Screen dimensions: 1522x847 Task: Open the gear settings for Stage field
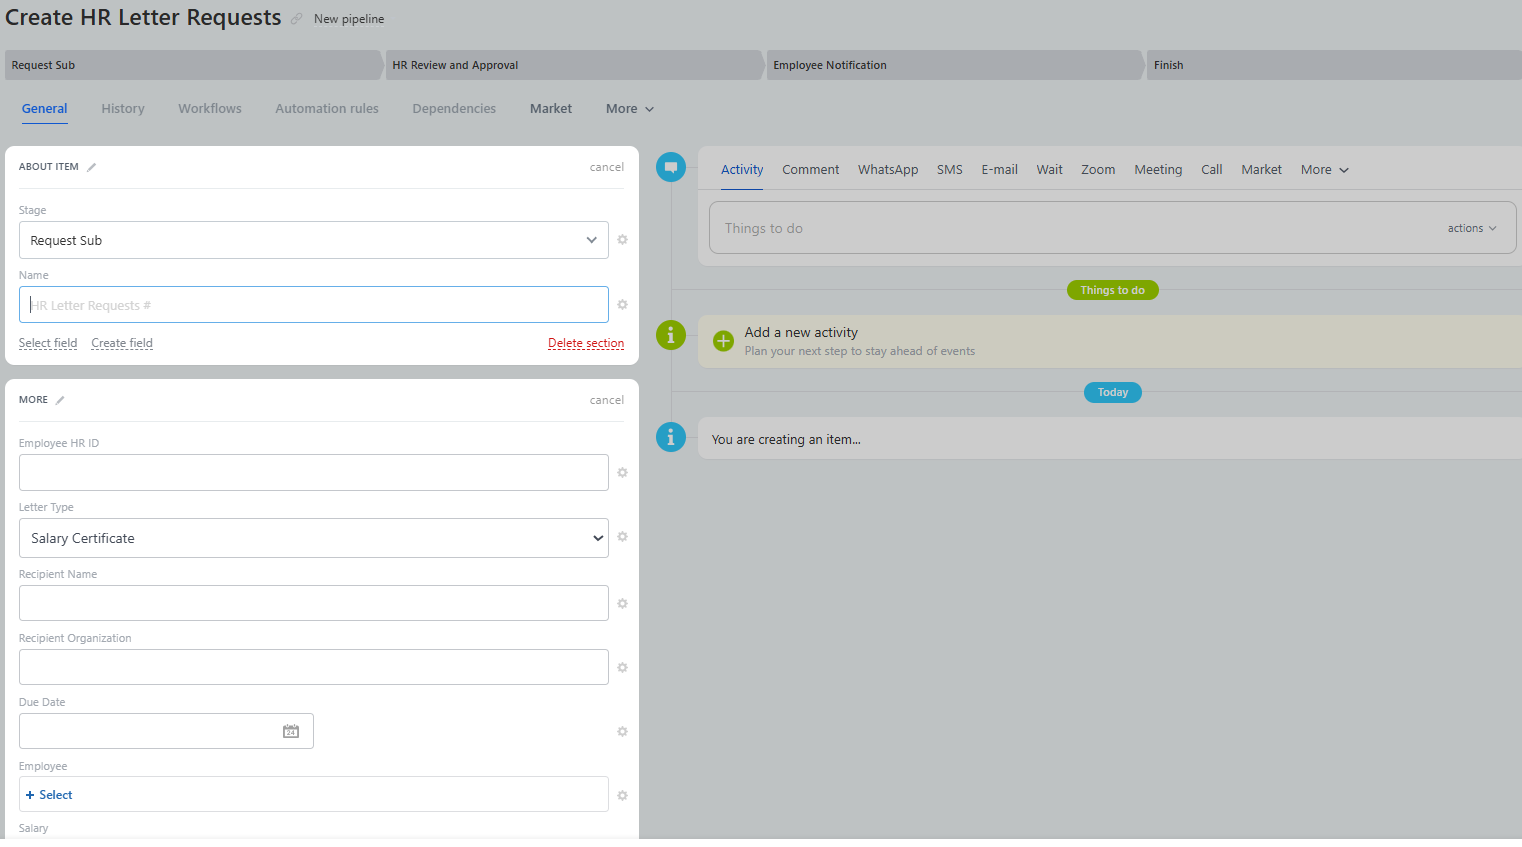[622, 240]
